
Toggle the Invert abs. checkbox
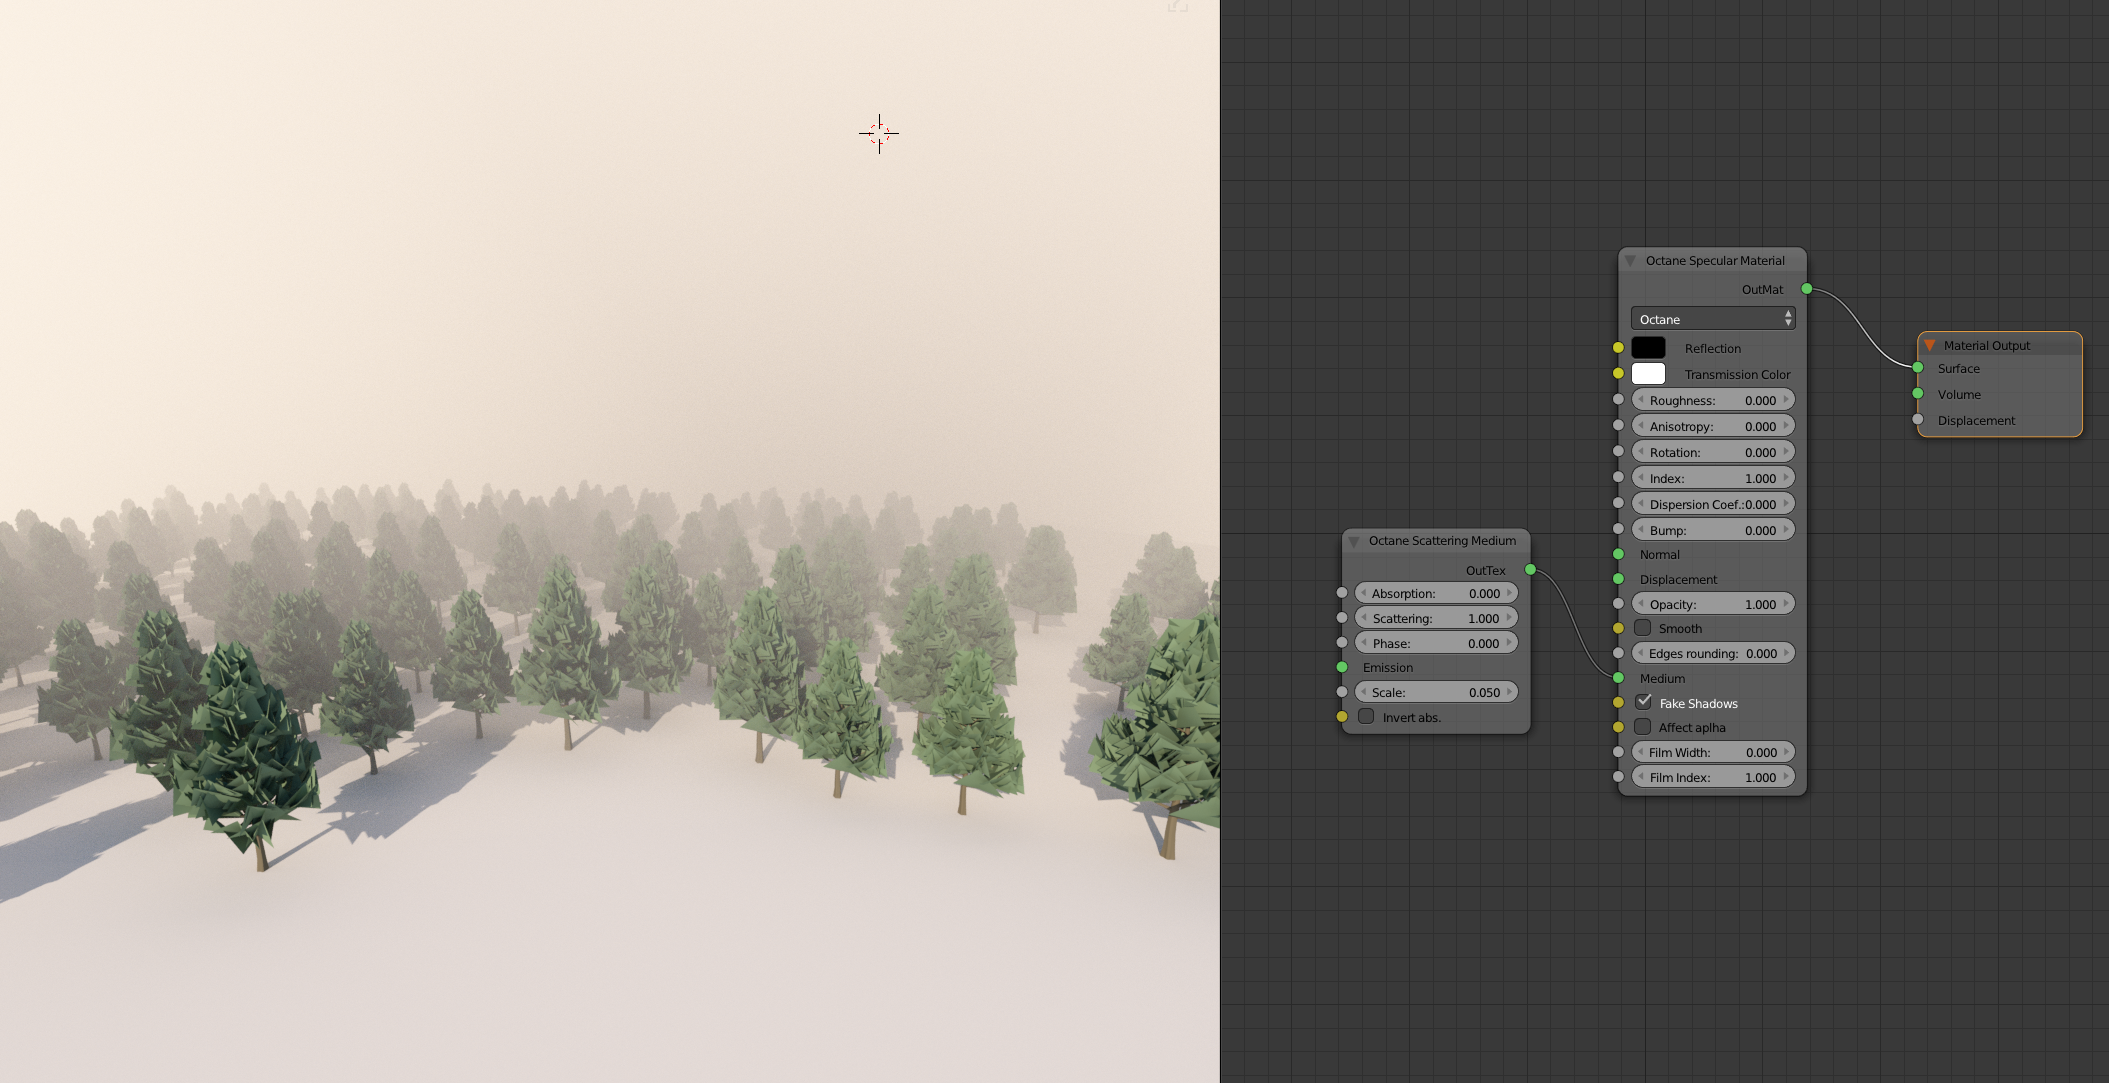[x=1366, y=716]
